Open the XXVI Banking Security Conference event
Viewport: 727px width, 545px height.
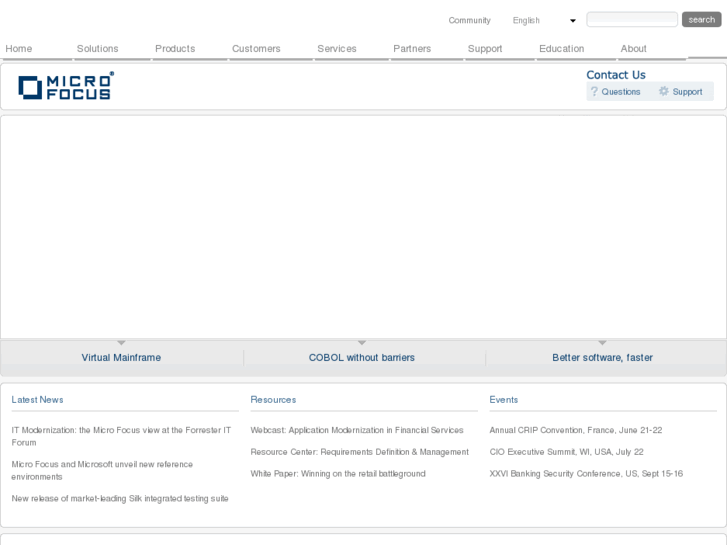586,474
